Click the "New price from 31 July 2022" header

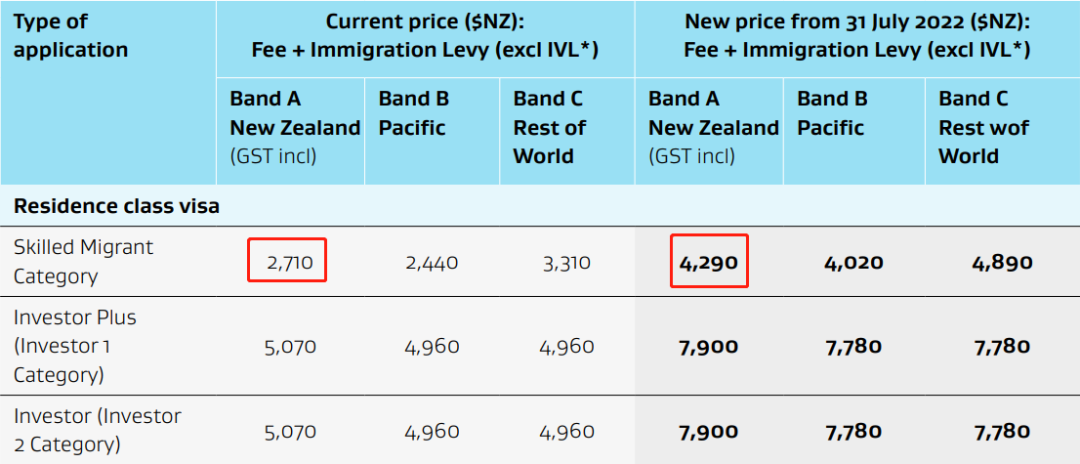point(857,35)
